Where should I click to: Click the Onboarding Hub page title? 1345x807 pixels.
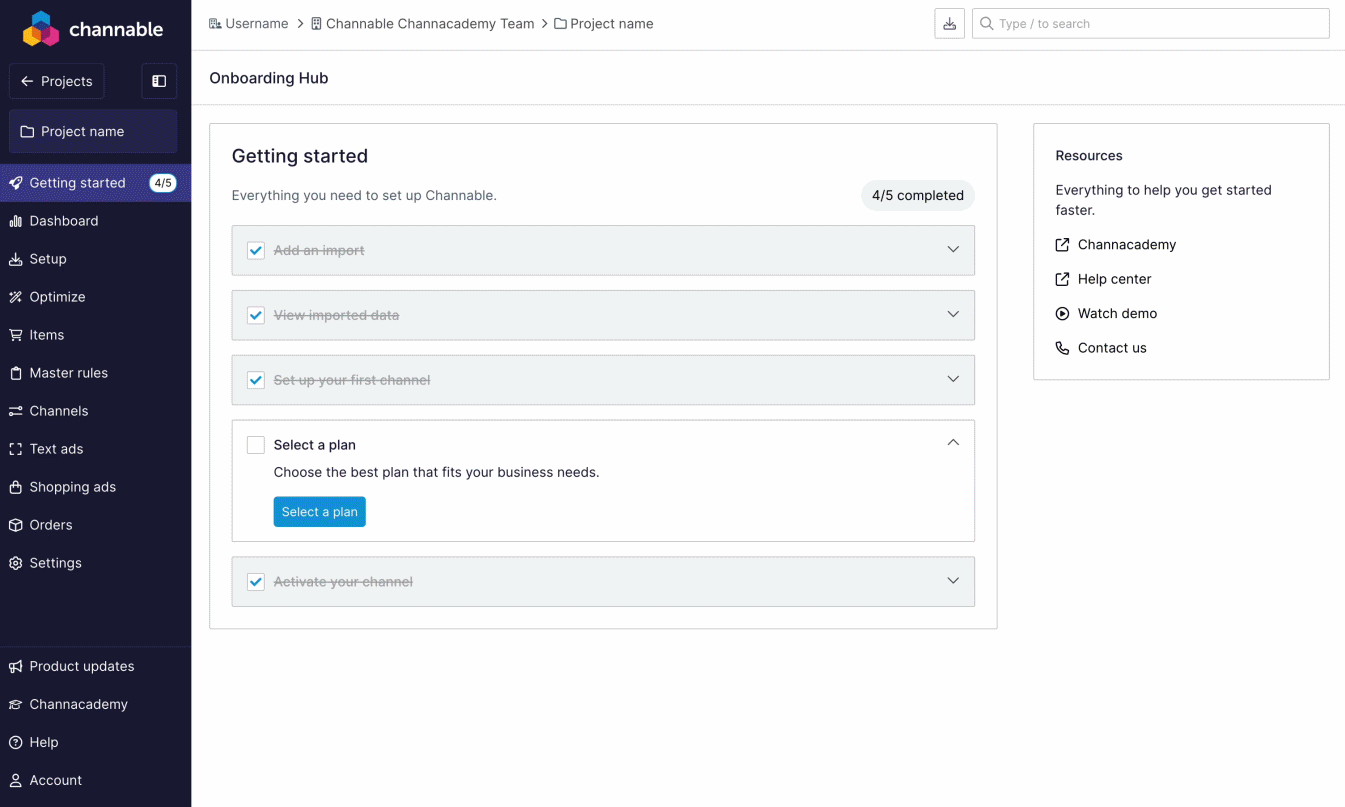pos(269,78)
